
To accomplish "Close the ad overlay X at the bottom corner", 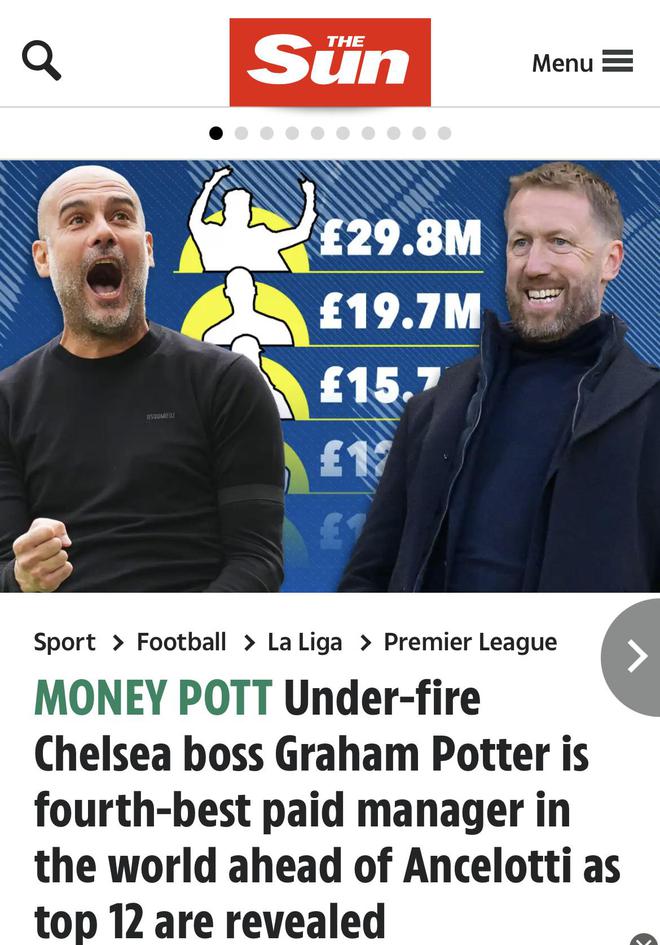I will [x=645, y=940].
